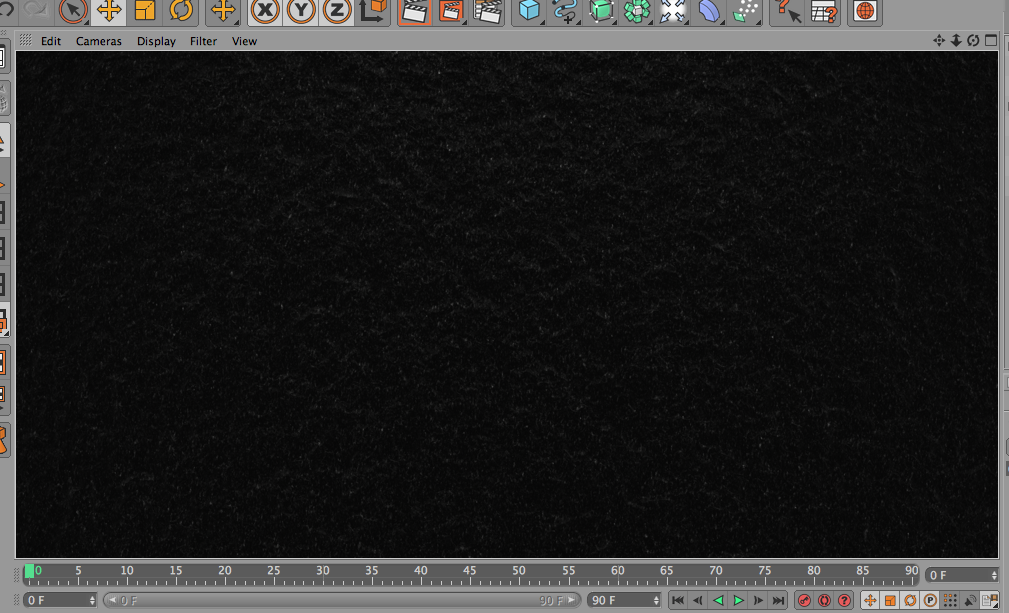Image resolution: width=1009 pixels, height=613 pixels.
Task: Click the green playhead at frame 0
Action: tap(29, 571)
